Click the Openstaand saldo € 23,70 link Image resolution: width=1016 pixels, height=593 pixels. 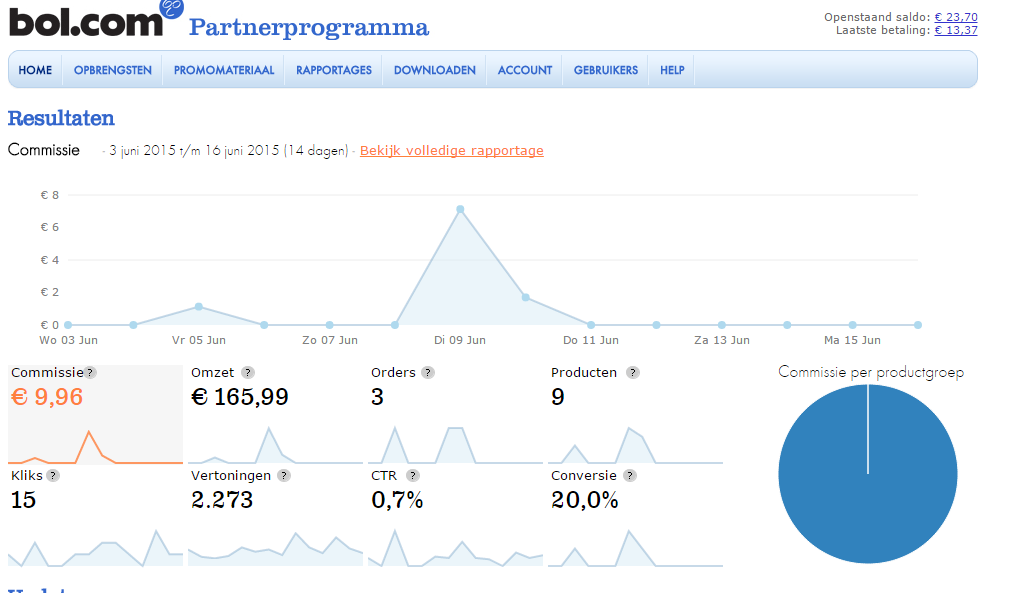(956, 17)
